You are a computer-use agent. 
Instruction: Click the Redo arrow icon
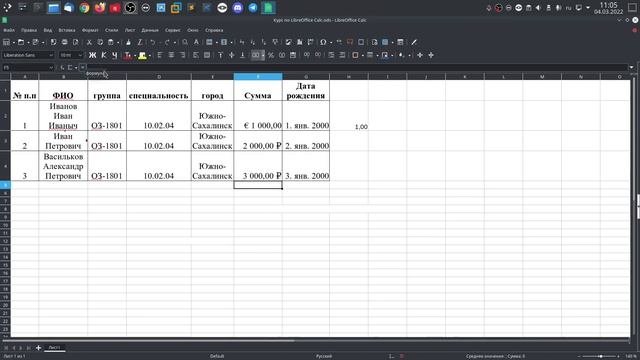click(x=167, y=42)
